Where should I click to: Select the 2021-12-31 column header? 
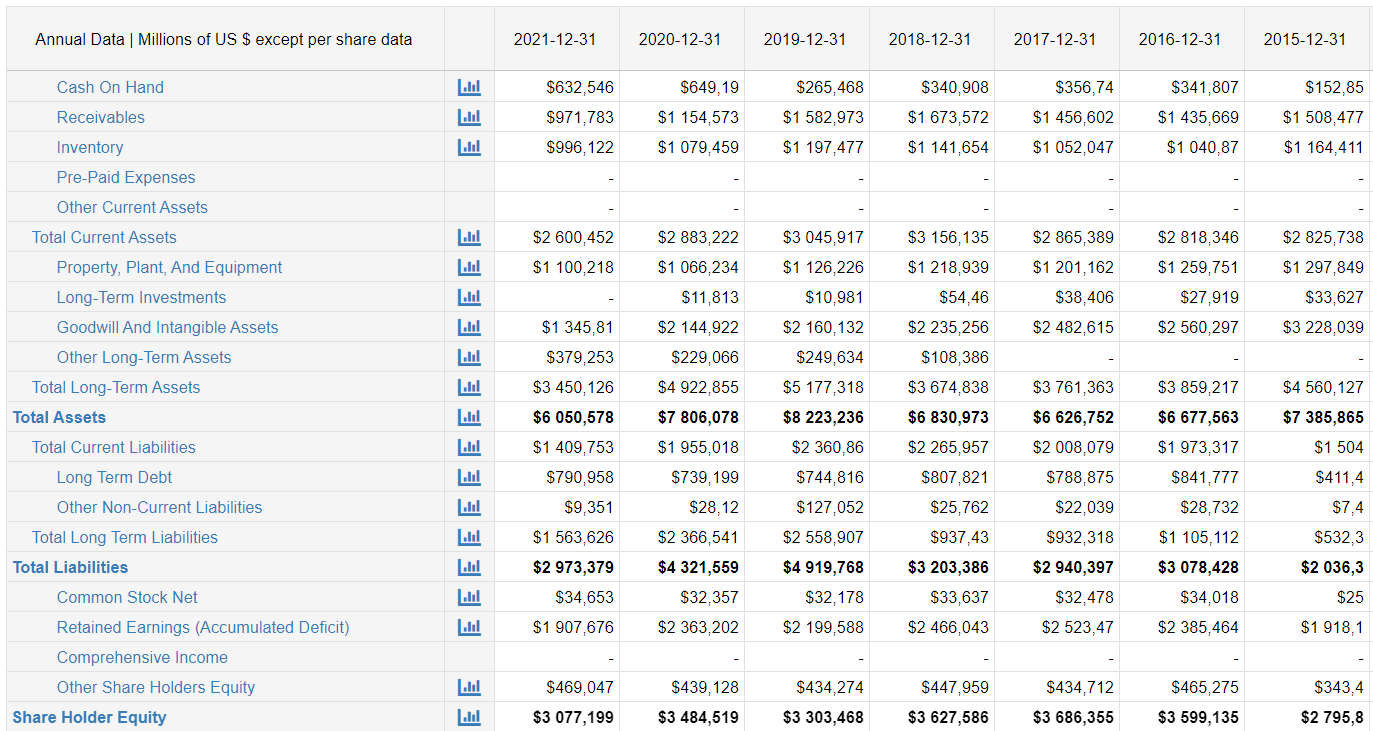tap(557, 39)
